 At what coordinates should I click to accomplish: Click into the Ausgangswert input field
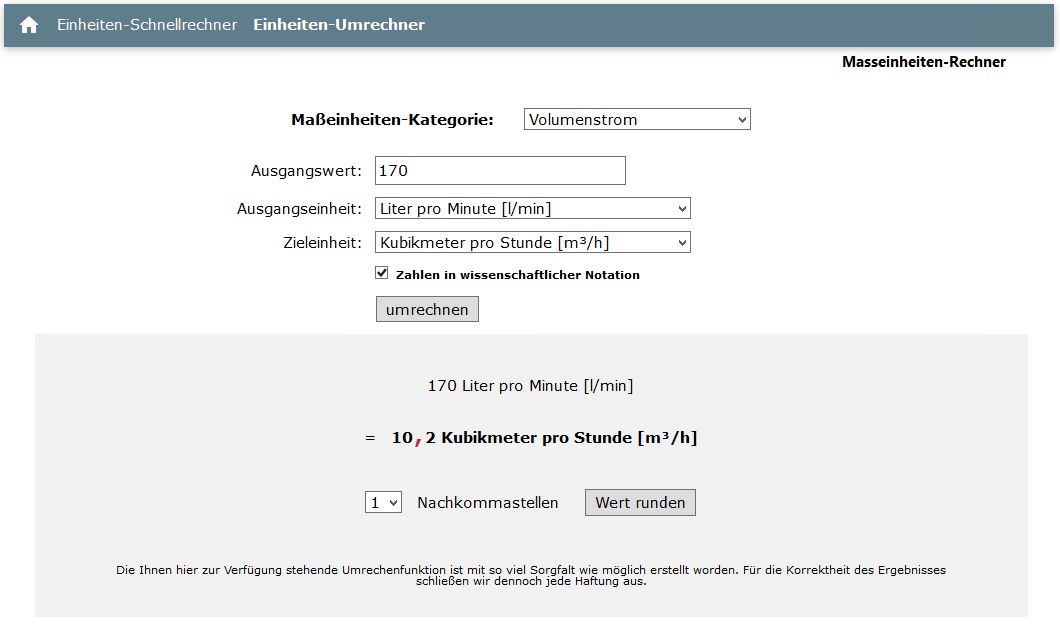pos(500,171)
